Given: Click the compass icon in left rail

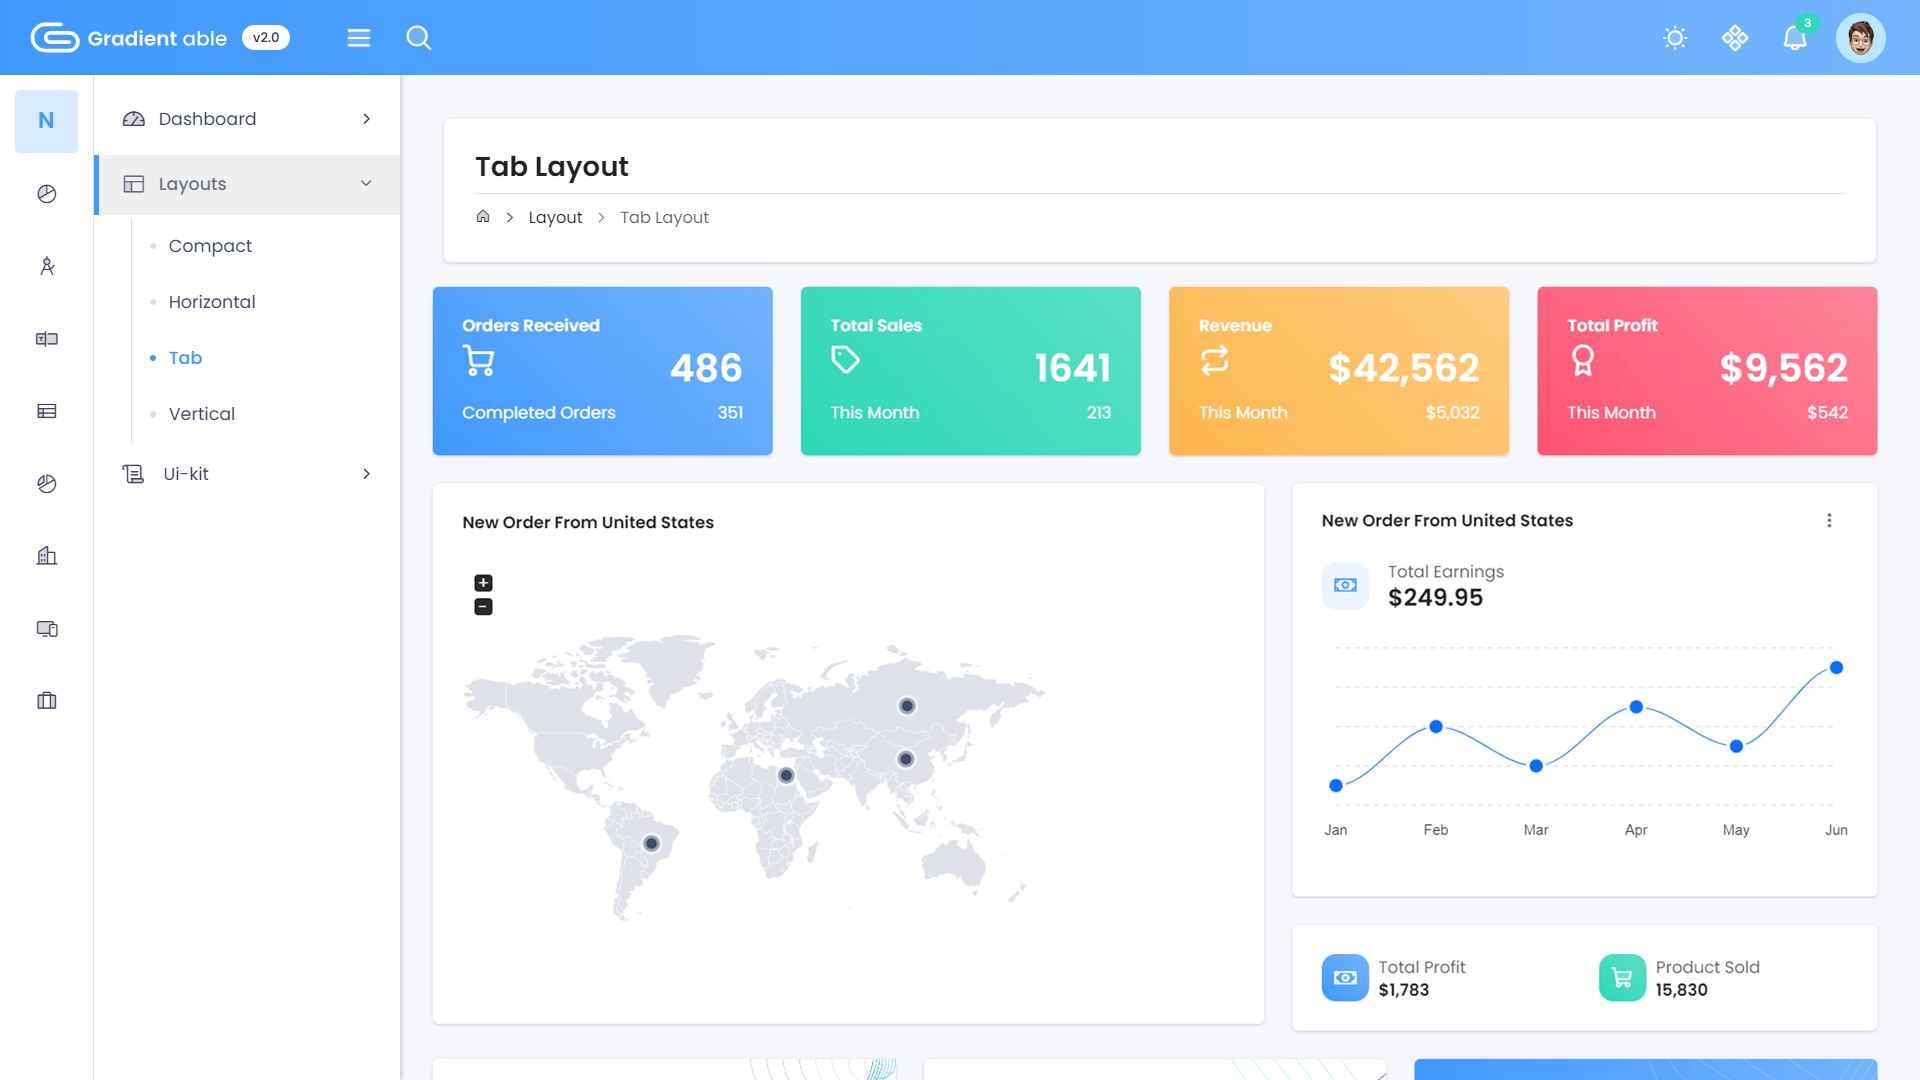Looking at the screenshot, I should [x=46, y=266].
